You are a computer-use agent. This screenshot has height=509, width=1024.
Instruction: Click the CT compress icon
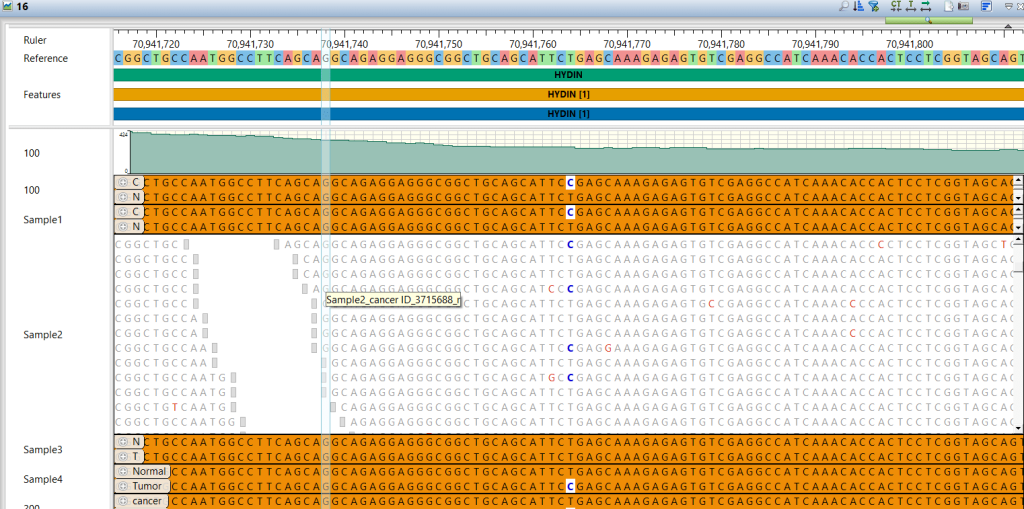point(895,7)
